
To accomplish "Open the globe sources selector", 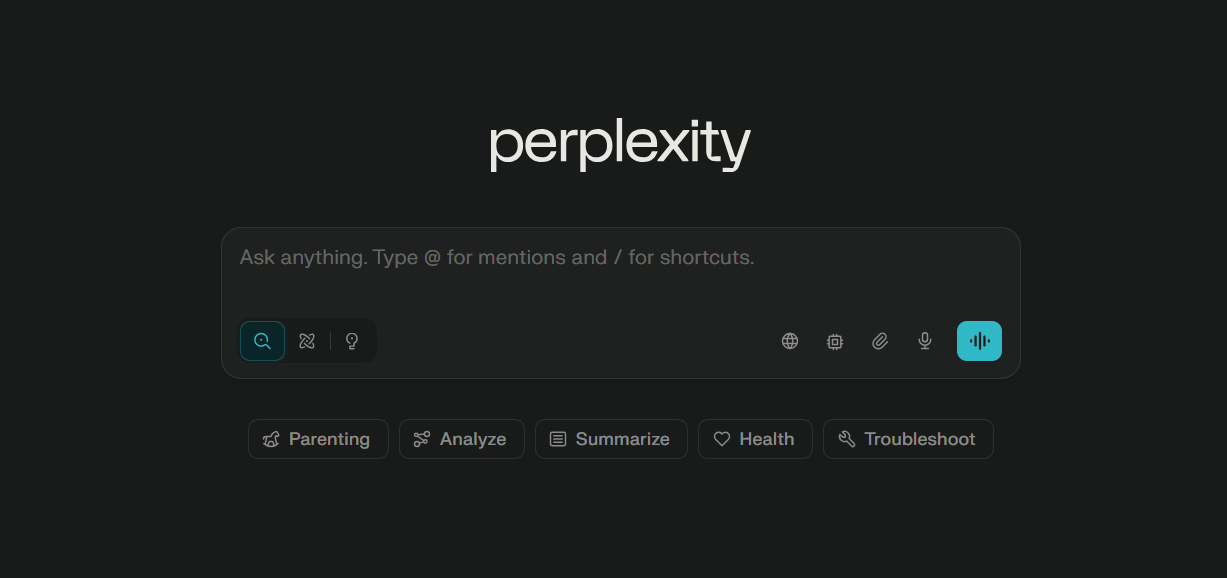I will [790, 341].
